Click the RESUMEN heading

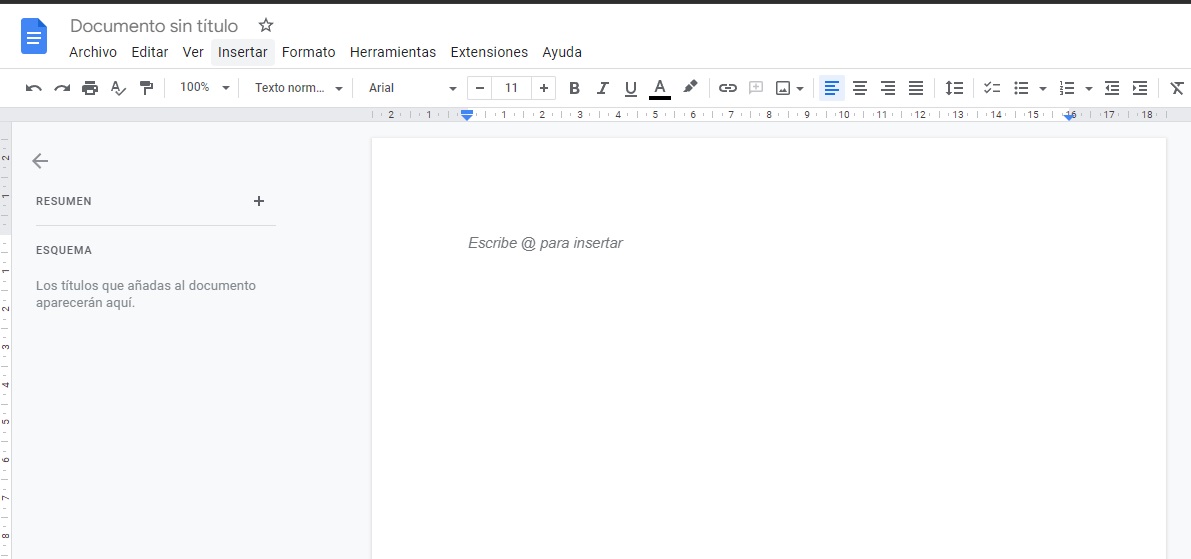(64, 201)
